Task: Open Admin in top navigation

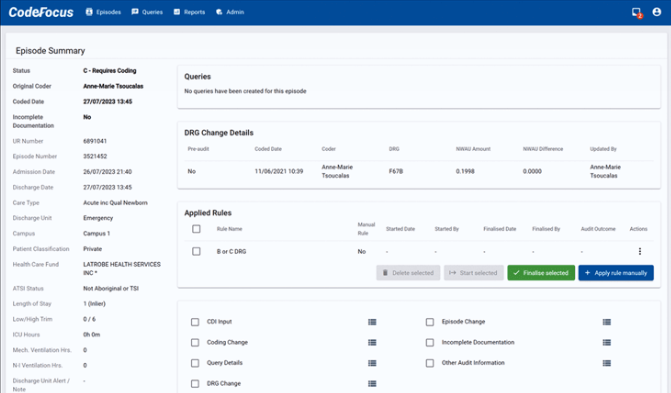Action: pyautogui.click(x=230, y=12)
